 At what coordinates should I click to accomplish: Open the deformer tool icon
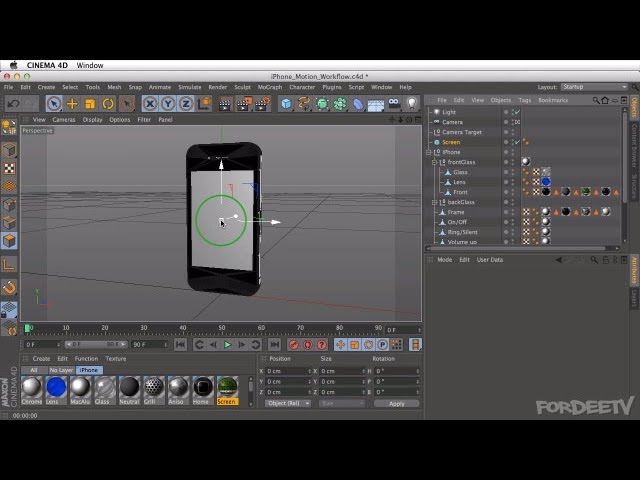[358, 104]
